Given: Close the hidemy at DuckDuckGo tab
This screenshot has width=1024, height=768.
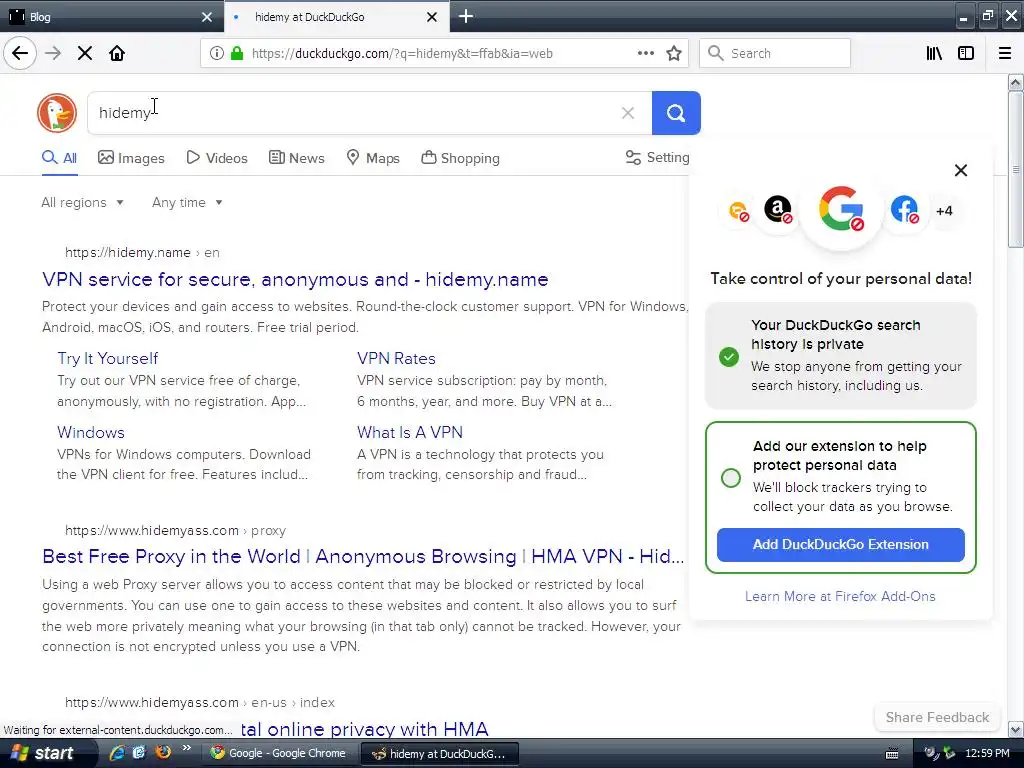Looking at the screenshot, I should [432, 17].
